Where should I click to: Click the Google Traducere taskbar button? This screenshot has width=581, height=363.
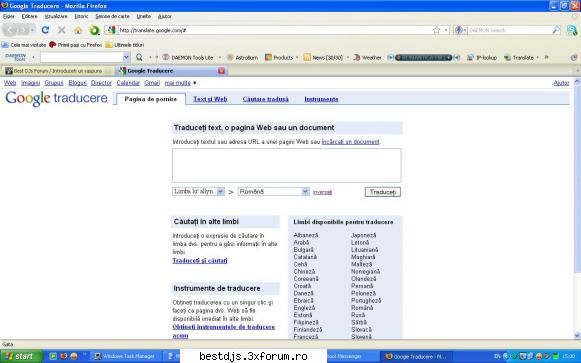[417, 356]
